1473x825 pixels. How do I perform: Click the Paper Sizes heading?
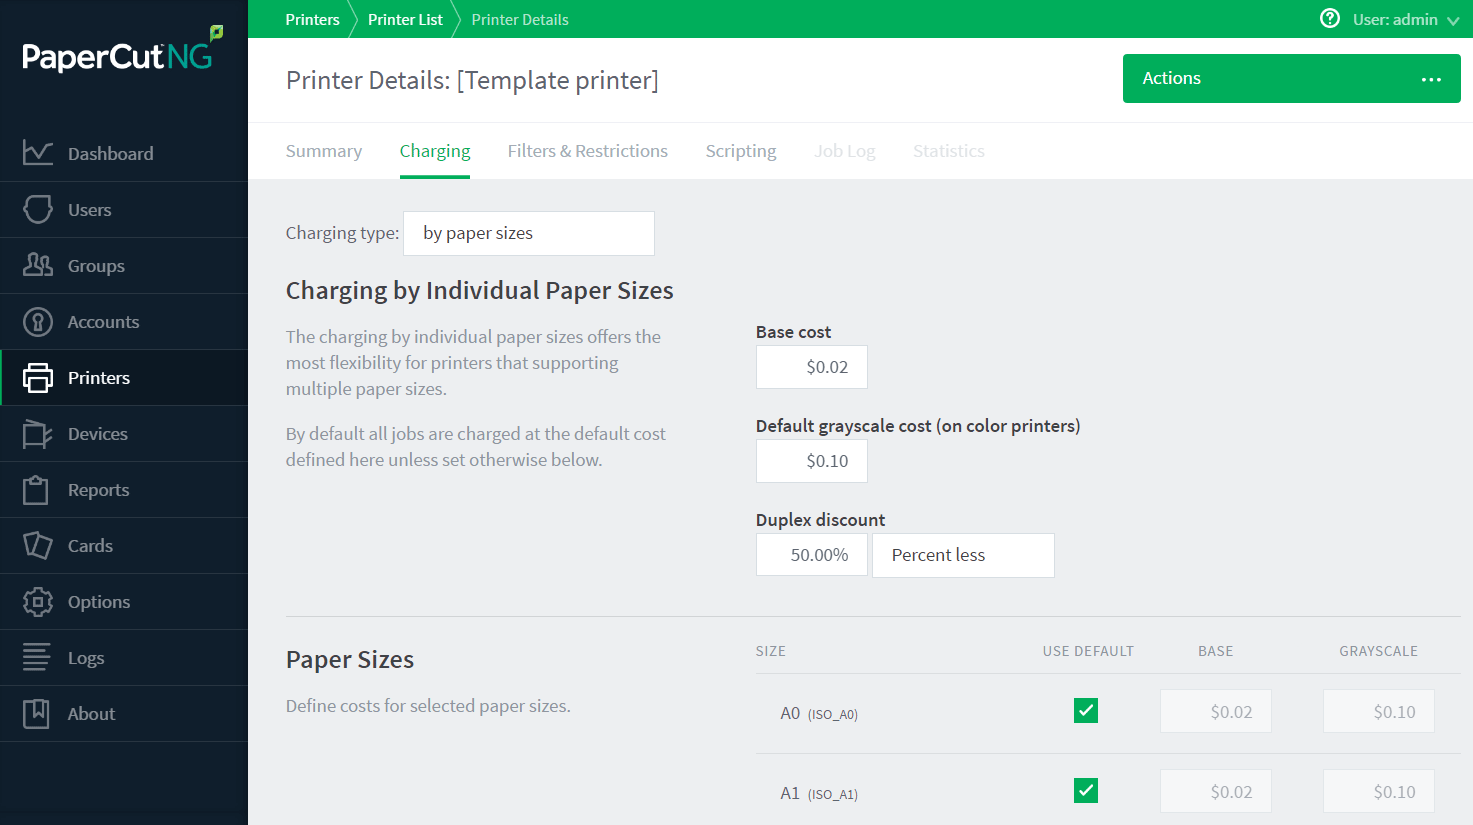(350, 660)
